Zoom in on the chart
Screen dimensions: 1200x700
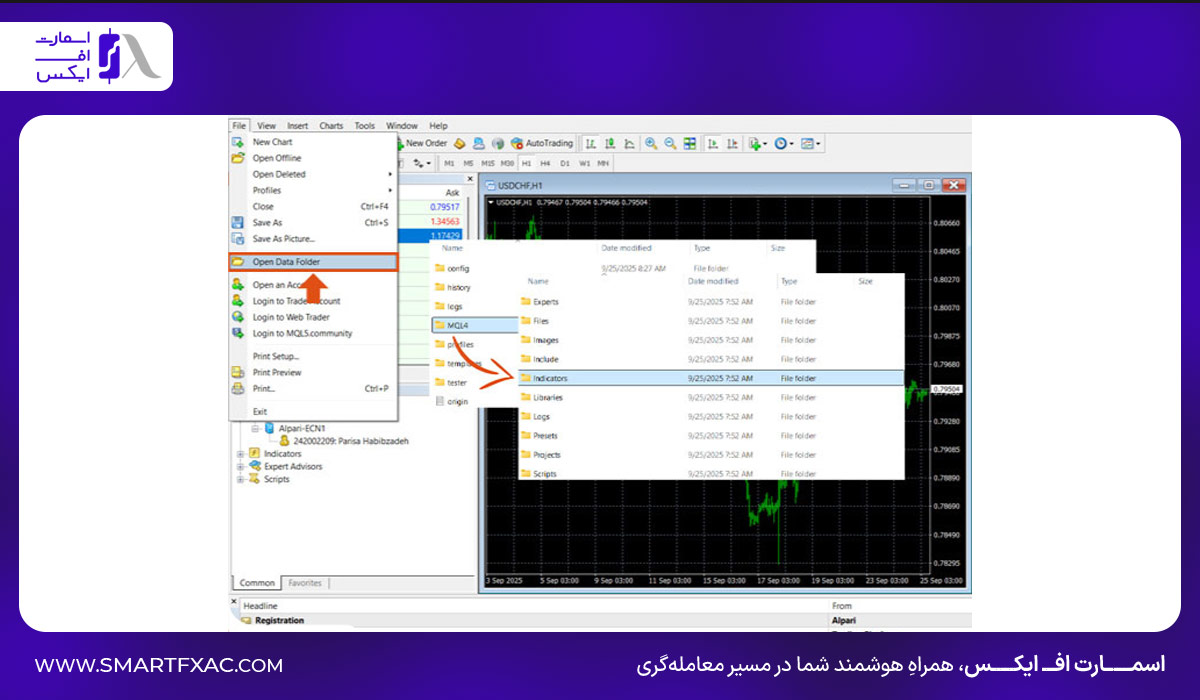[651, 144]
